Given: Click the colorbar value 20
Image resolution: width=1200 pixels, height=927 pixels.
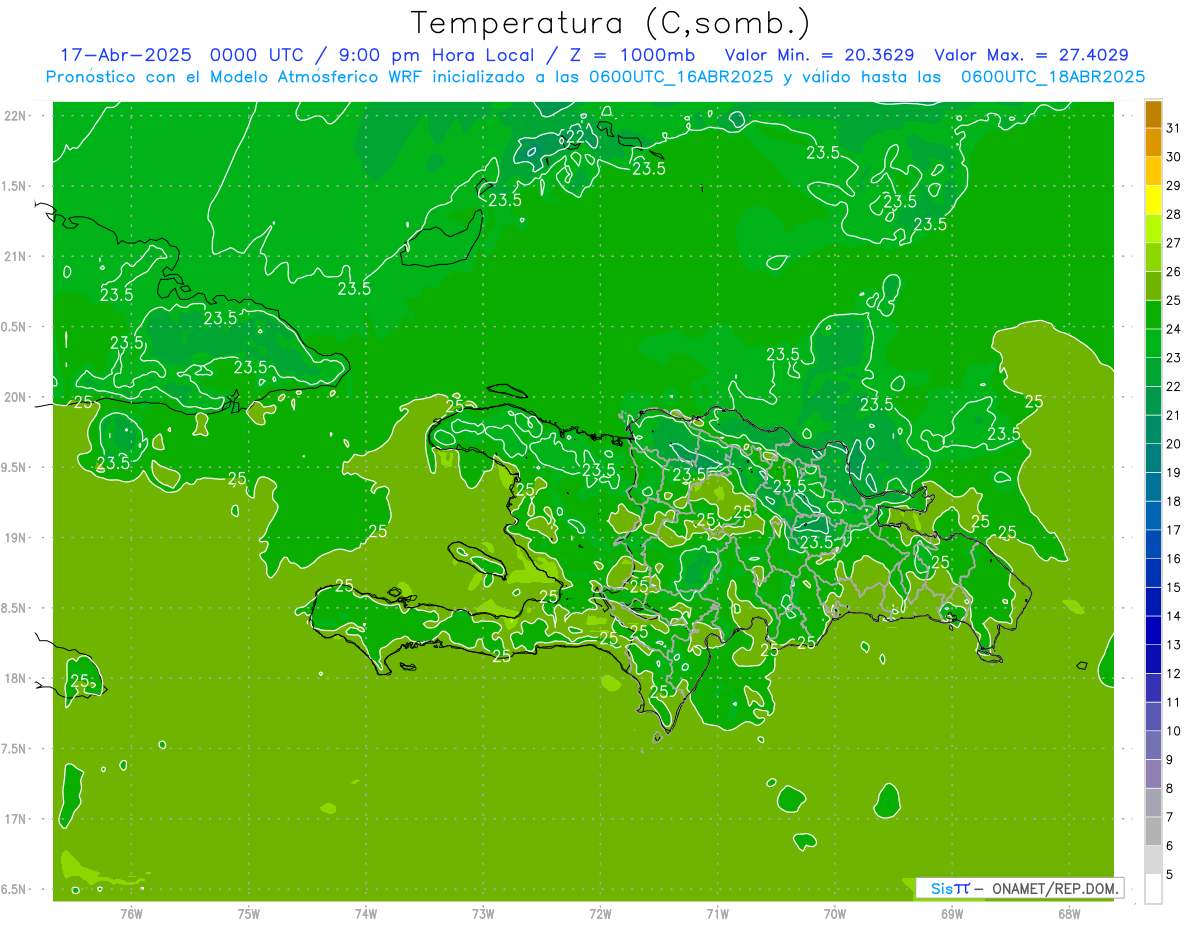Looking at the screenshot, I should (1174, 444).
